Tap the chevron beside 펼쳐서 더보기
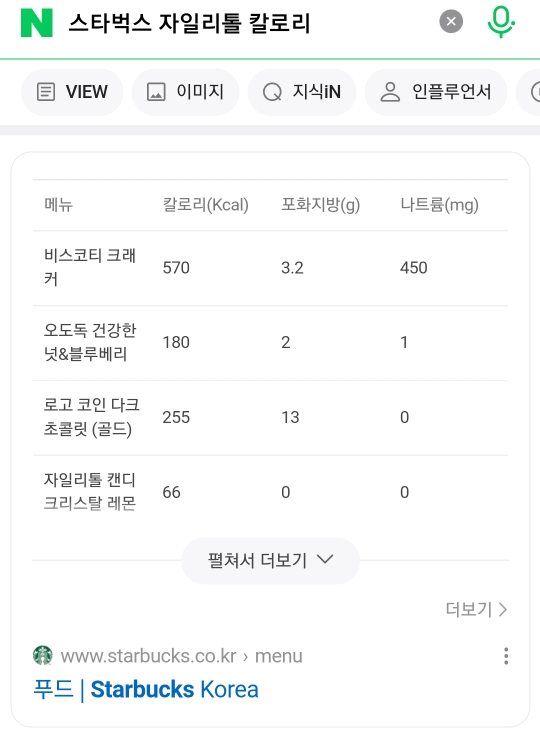Viewport: 540px width, 732px height. tap(325, 559)
